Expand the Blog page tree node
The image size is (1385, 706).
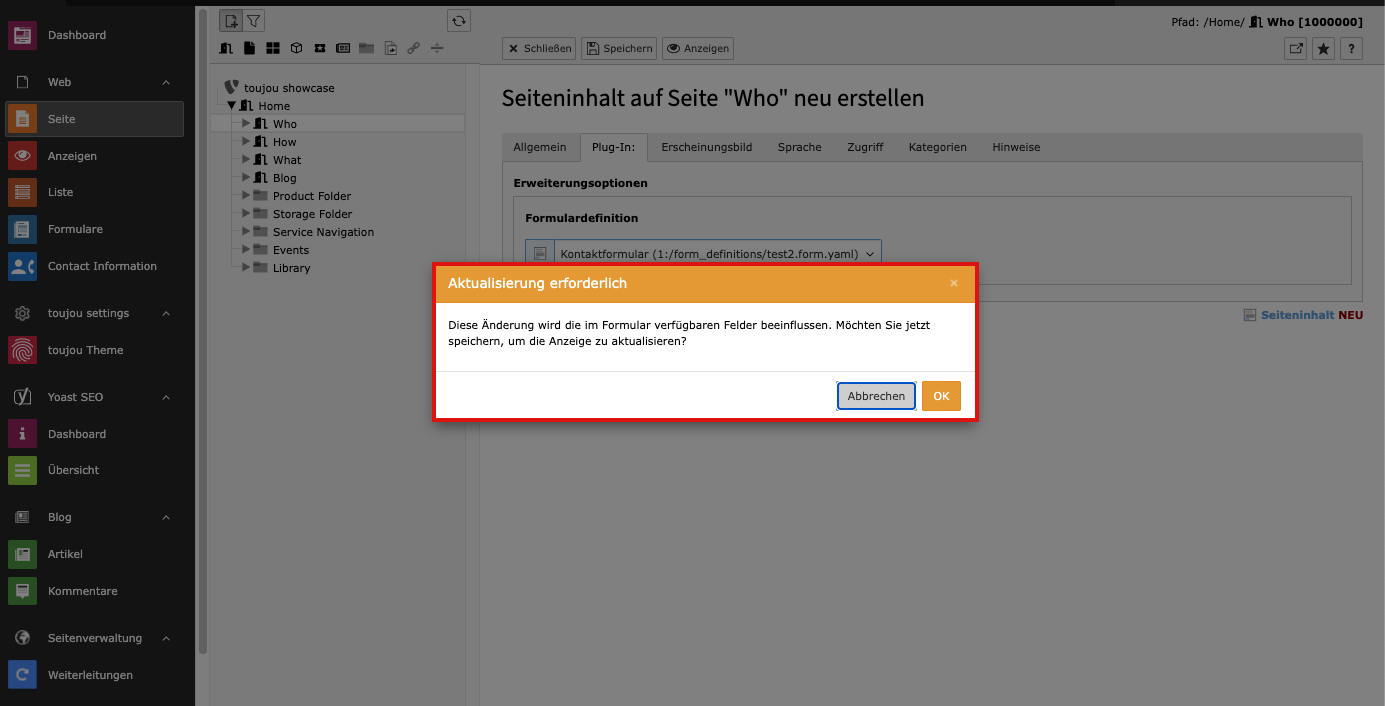click(246, 178)
